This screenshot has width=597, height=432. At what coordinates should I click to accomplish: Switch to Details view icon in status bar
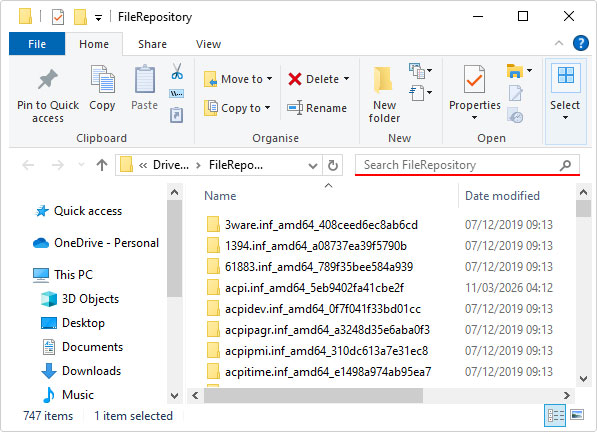pos(555,416)
